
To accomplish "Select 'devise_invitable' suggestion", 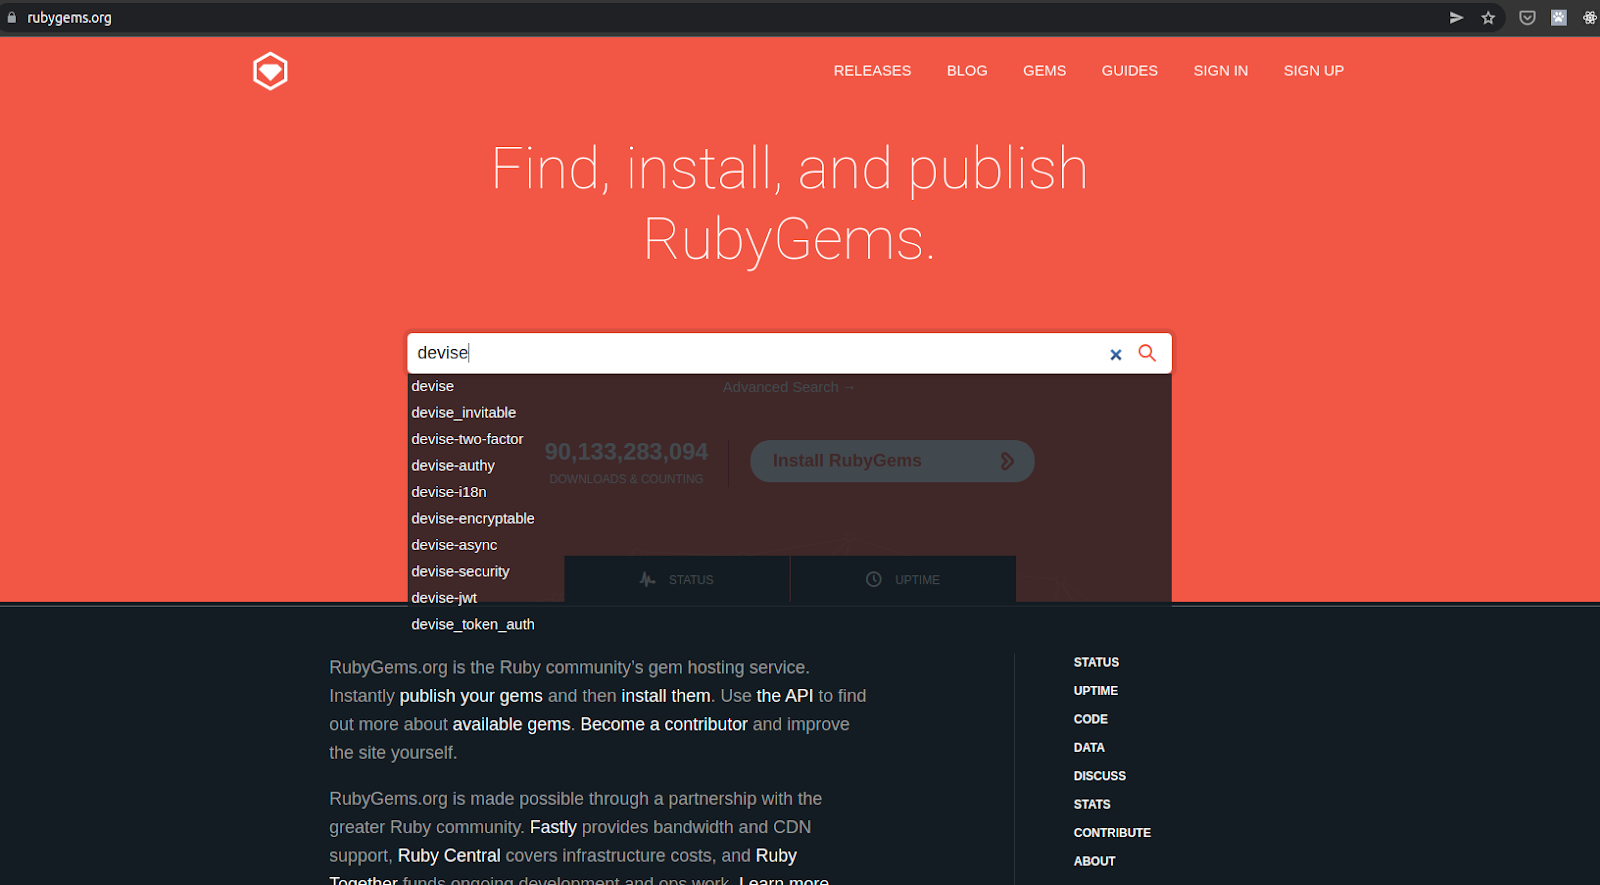I will (x=463, y=412).
